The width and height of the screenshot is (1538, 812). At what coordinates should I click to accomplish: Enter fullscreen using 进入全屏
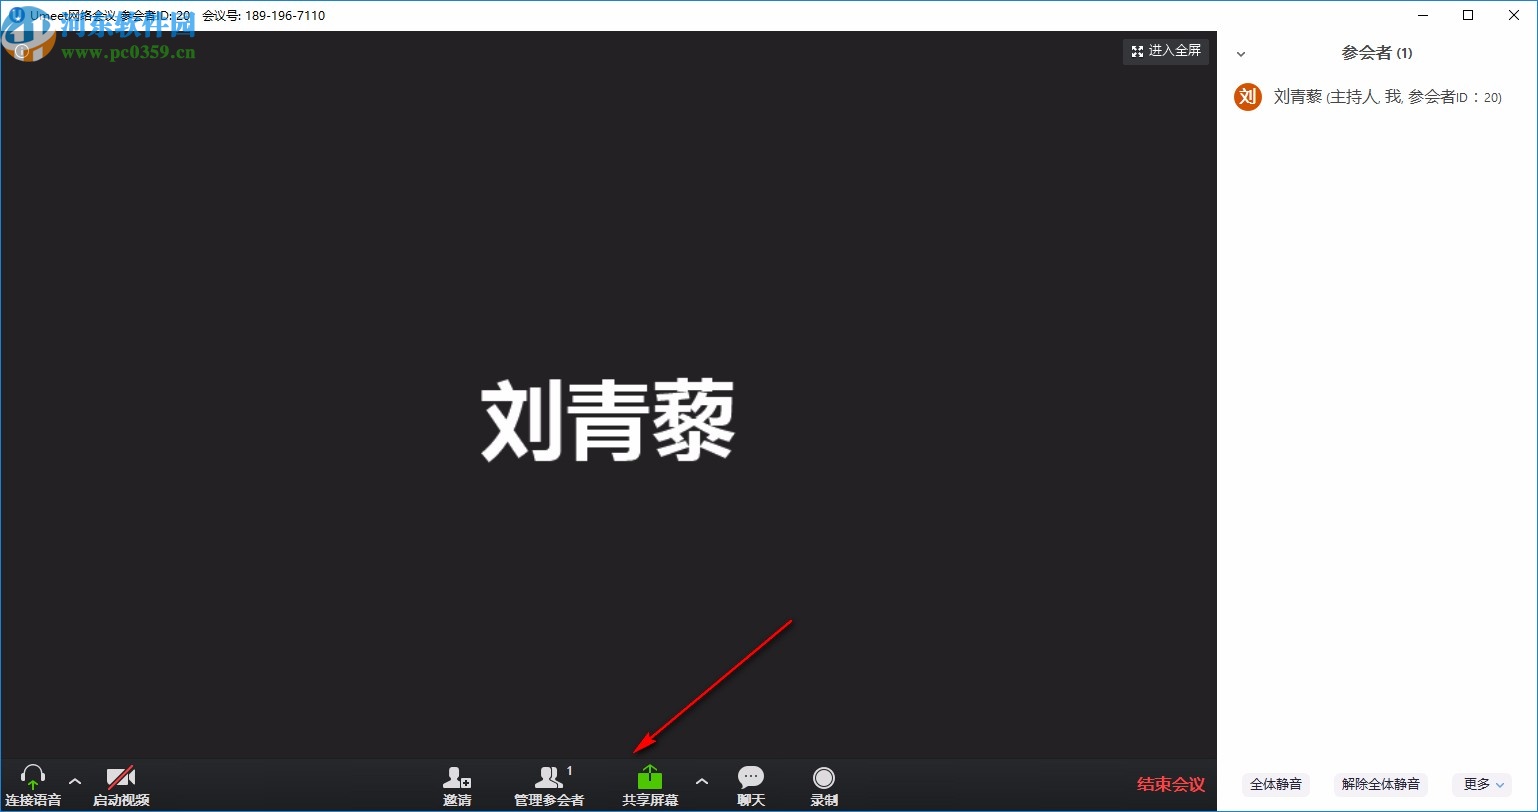point(1165,51)
